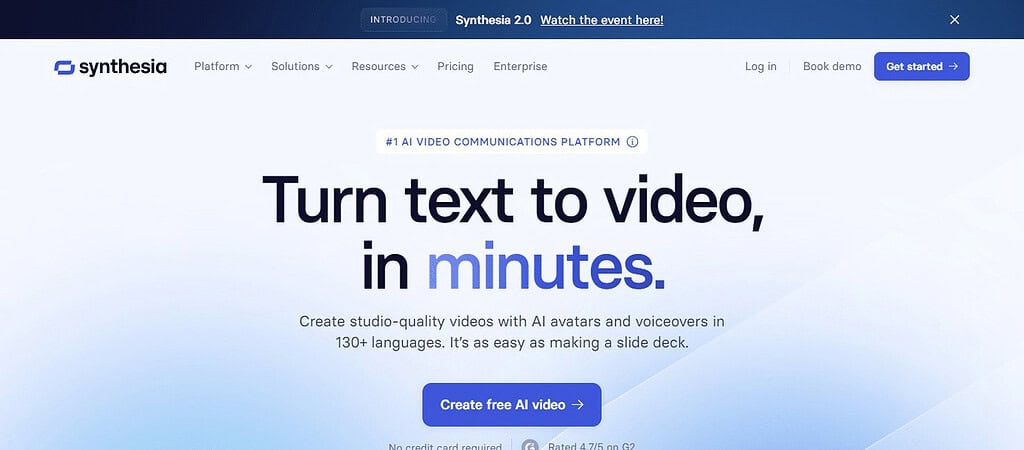This screenshot has width=1024, height=450.
Task: Click the info icon beside platform badge
Action: pyautogui.click(x=632, y=142)
